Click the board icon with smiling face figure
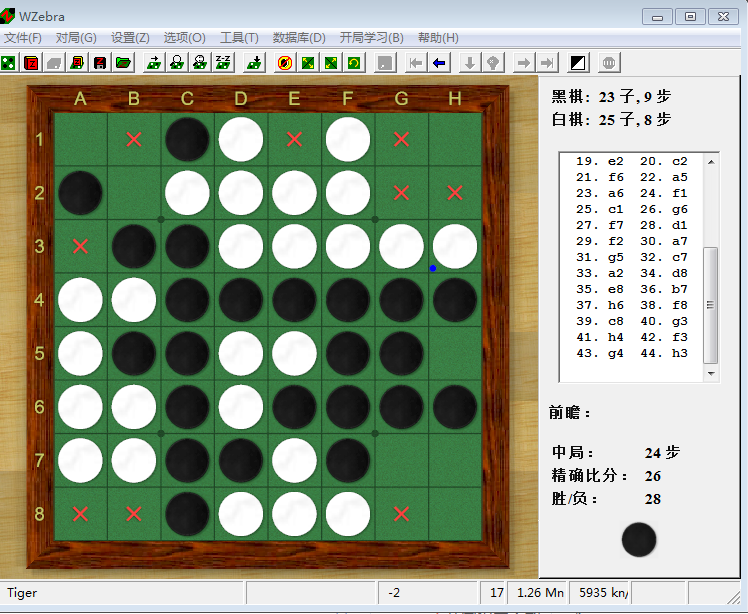The image size is (748, 614). (x=200, y=62)
